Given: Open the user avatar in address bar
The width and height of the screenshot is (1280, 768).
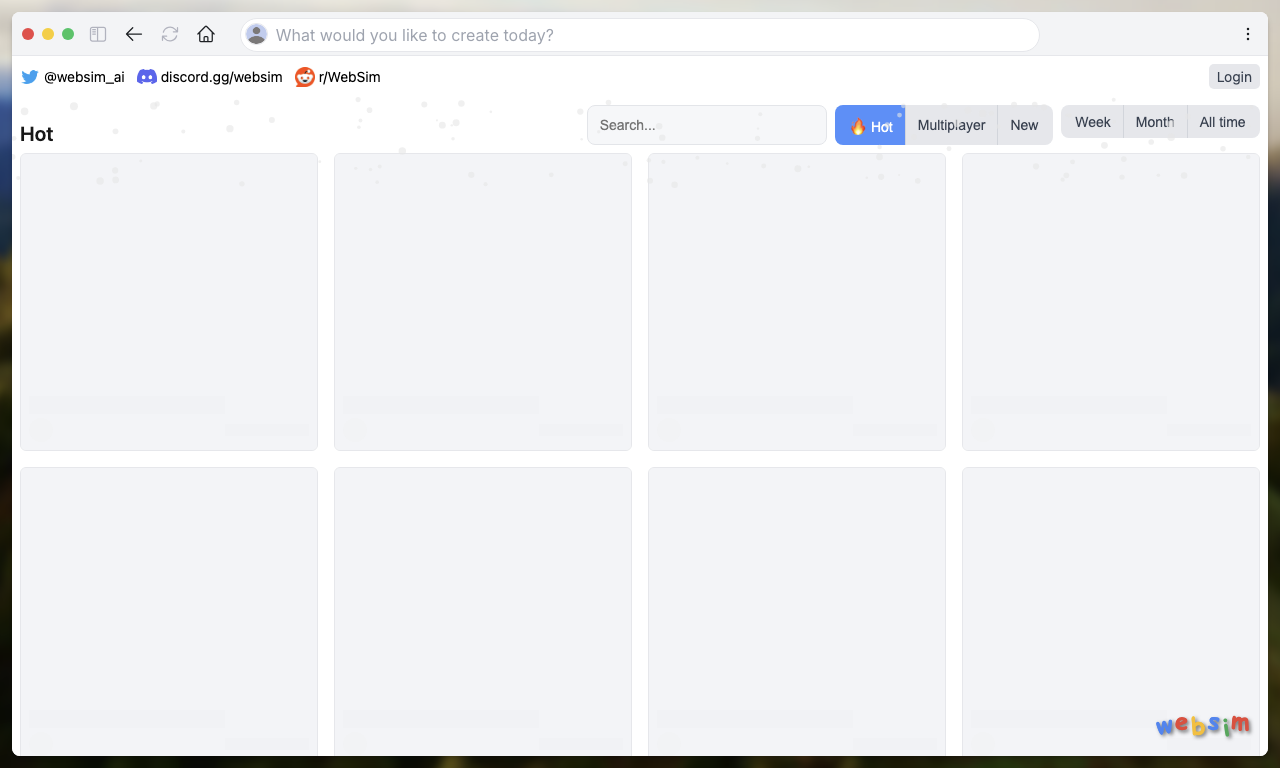Looking at the screenshot, I should [257, 35].
